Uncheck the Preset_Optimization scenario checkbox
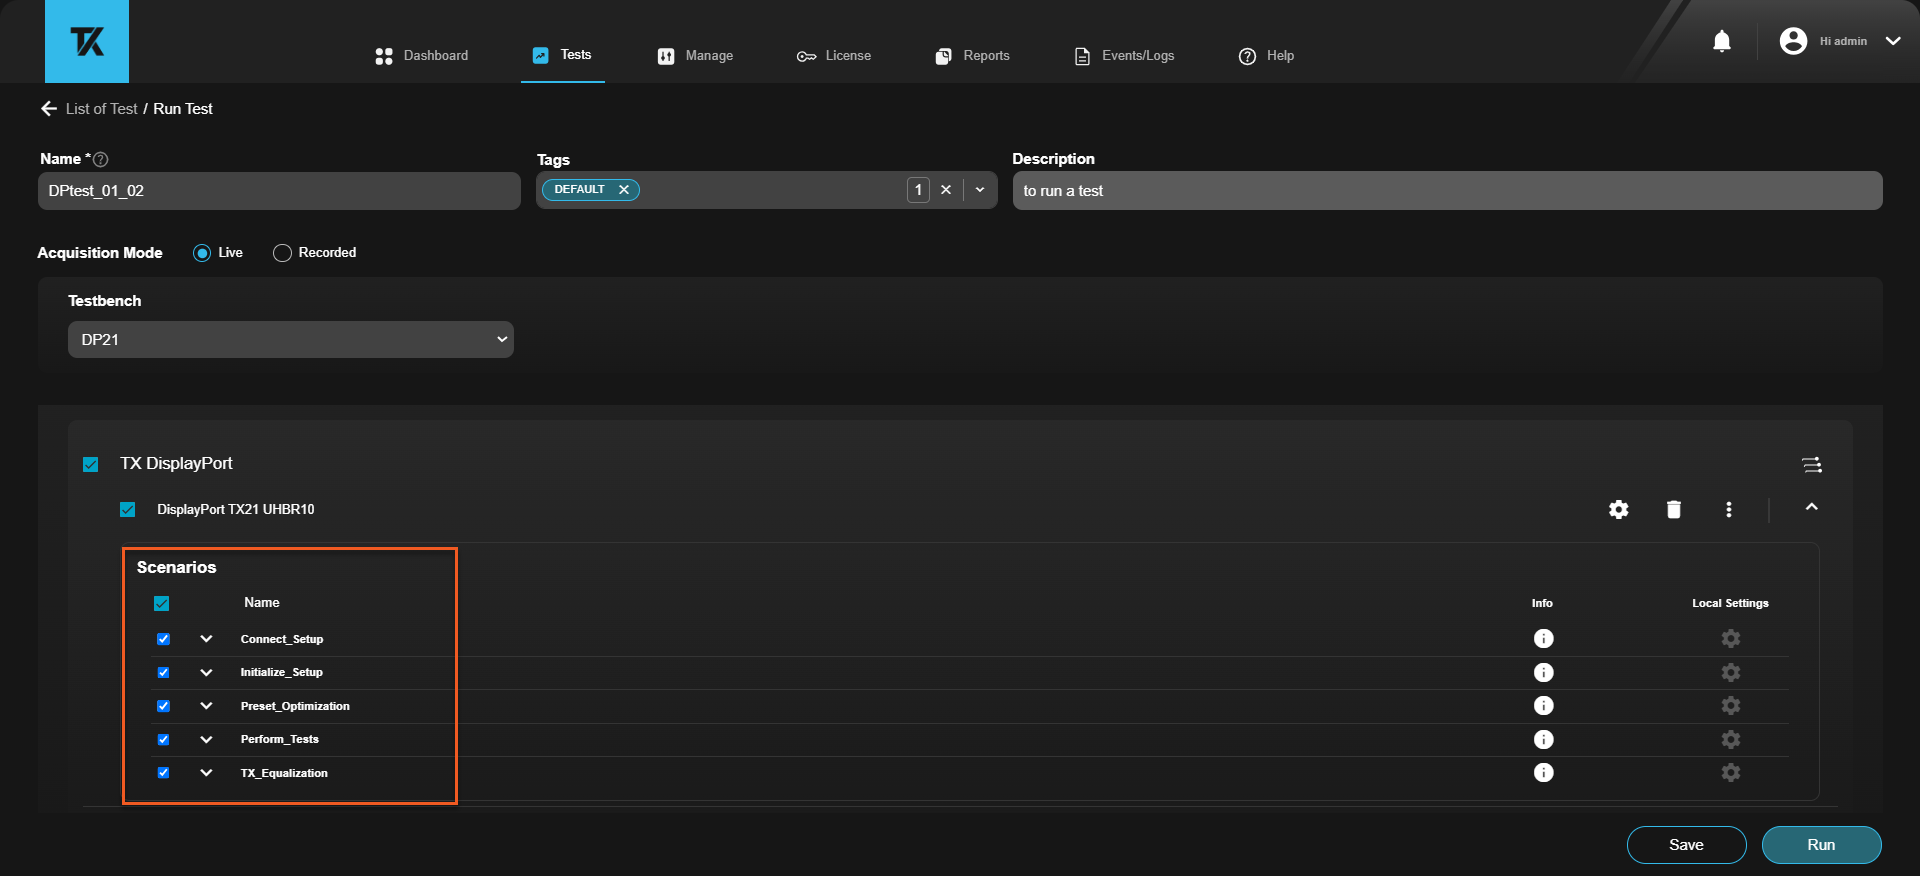 click(164, 706)
